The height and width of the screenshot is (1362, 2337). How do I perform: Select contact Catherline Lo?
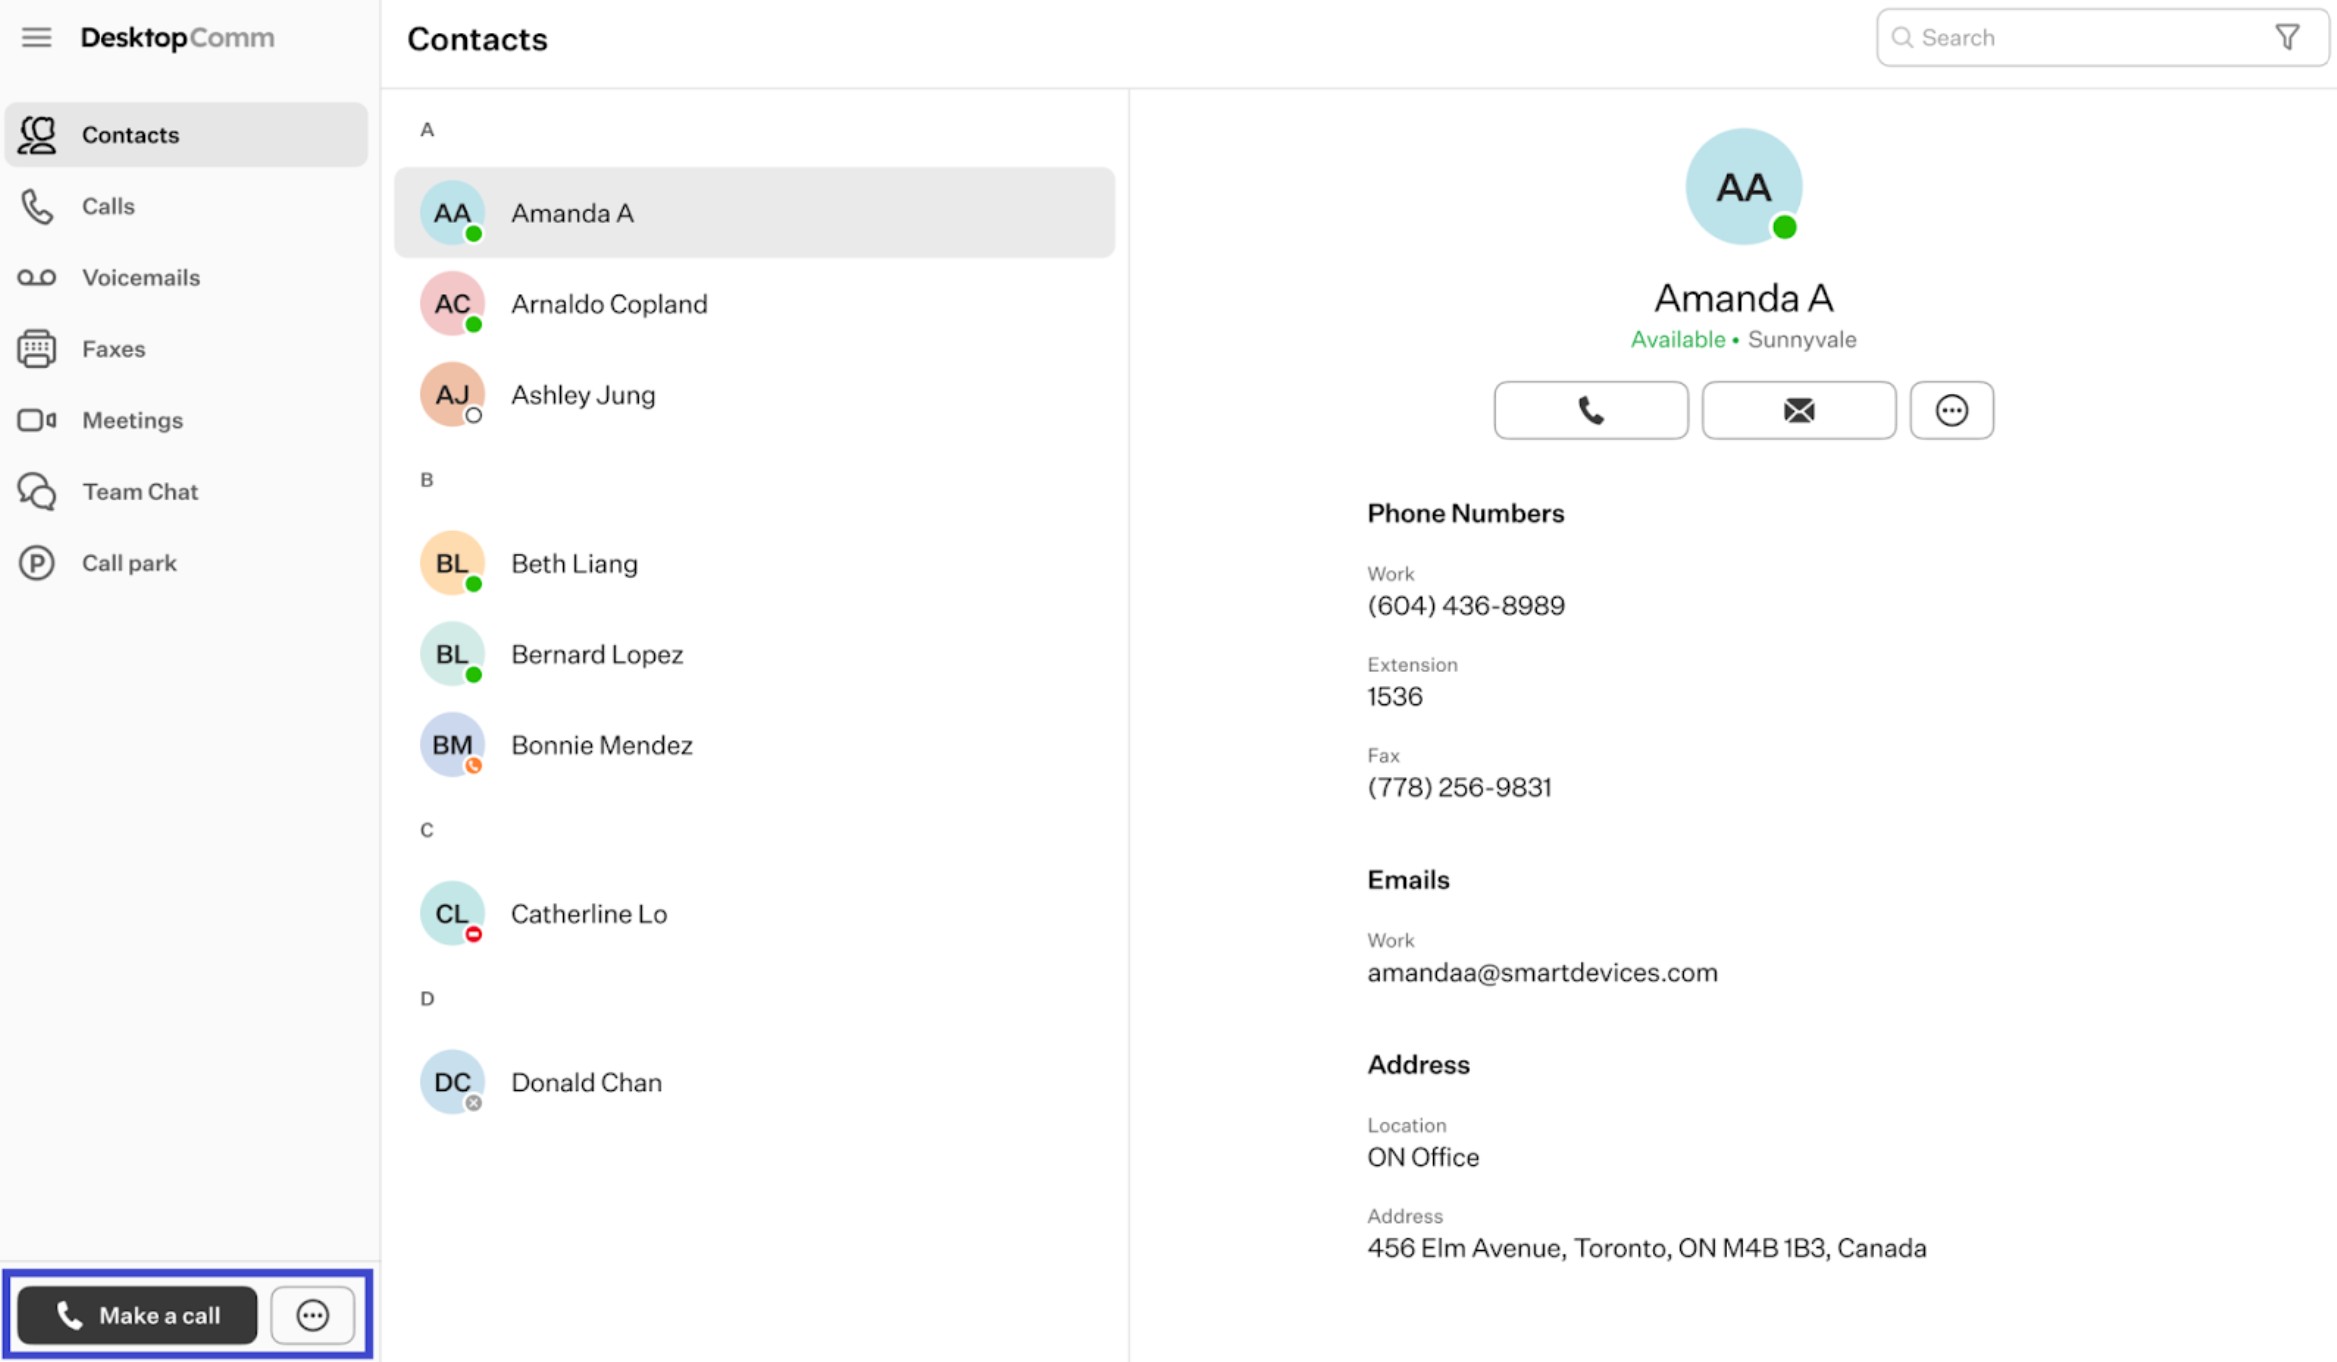[754, 913]
